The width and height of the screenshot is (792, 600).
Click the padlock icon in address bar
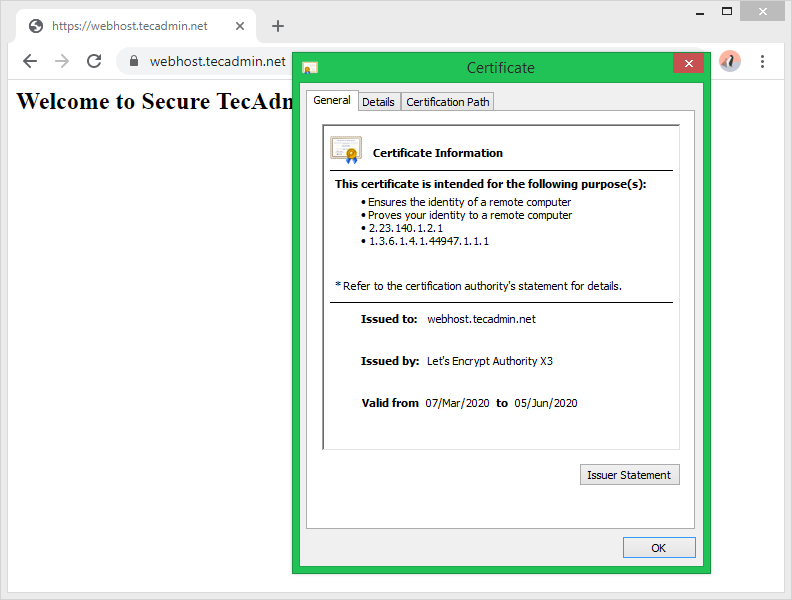134,61
